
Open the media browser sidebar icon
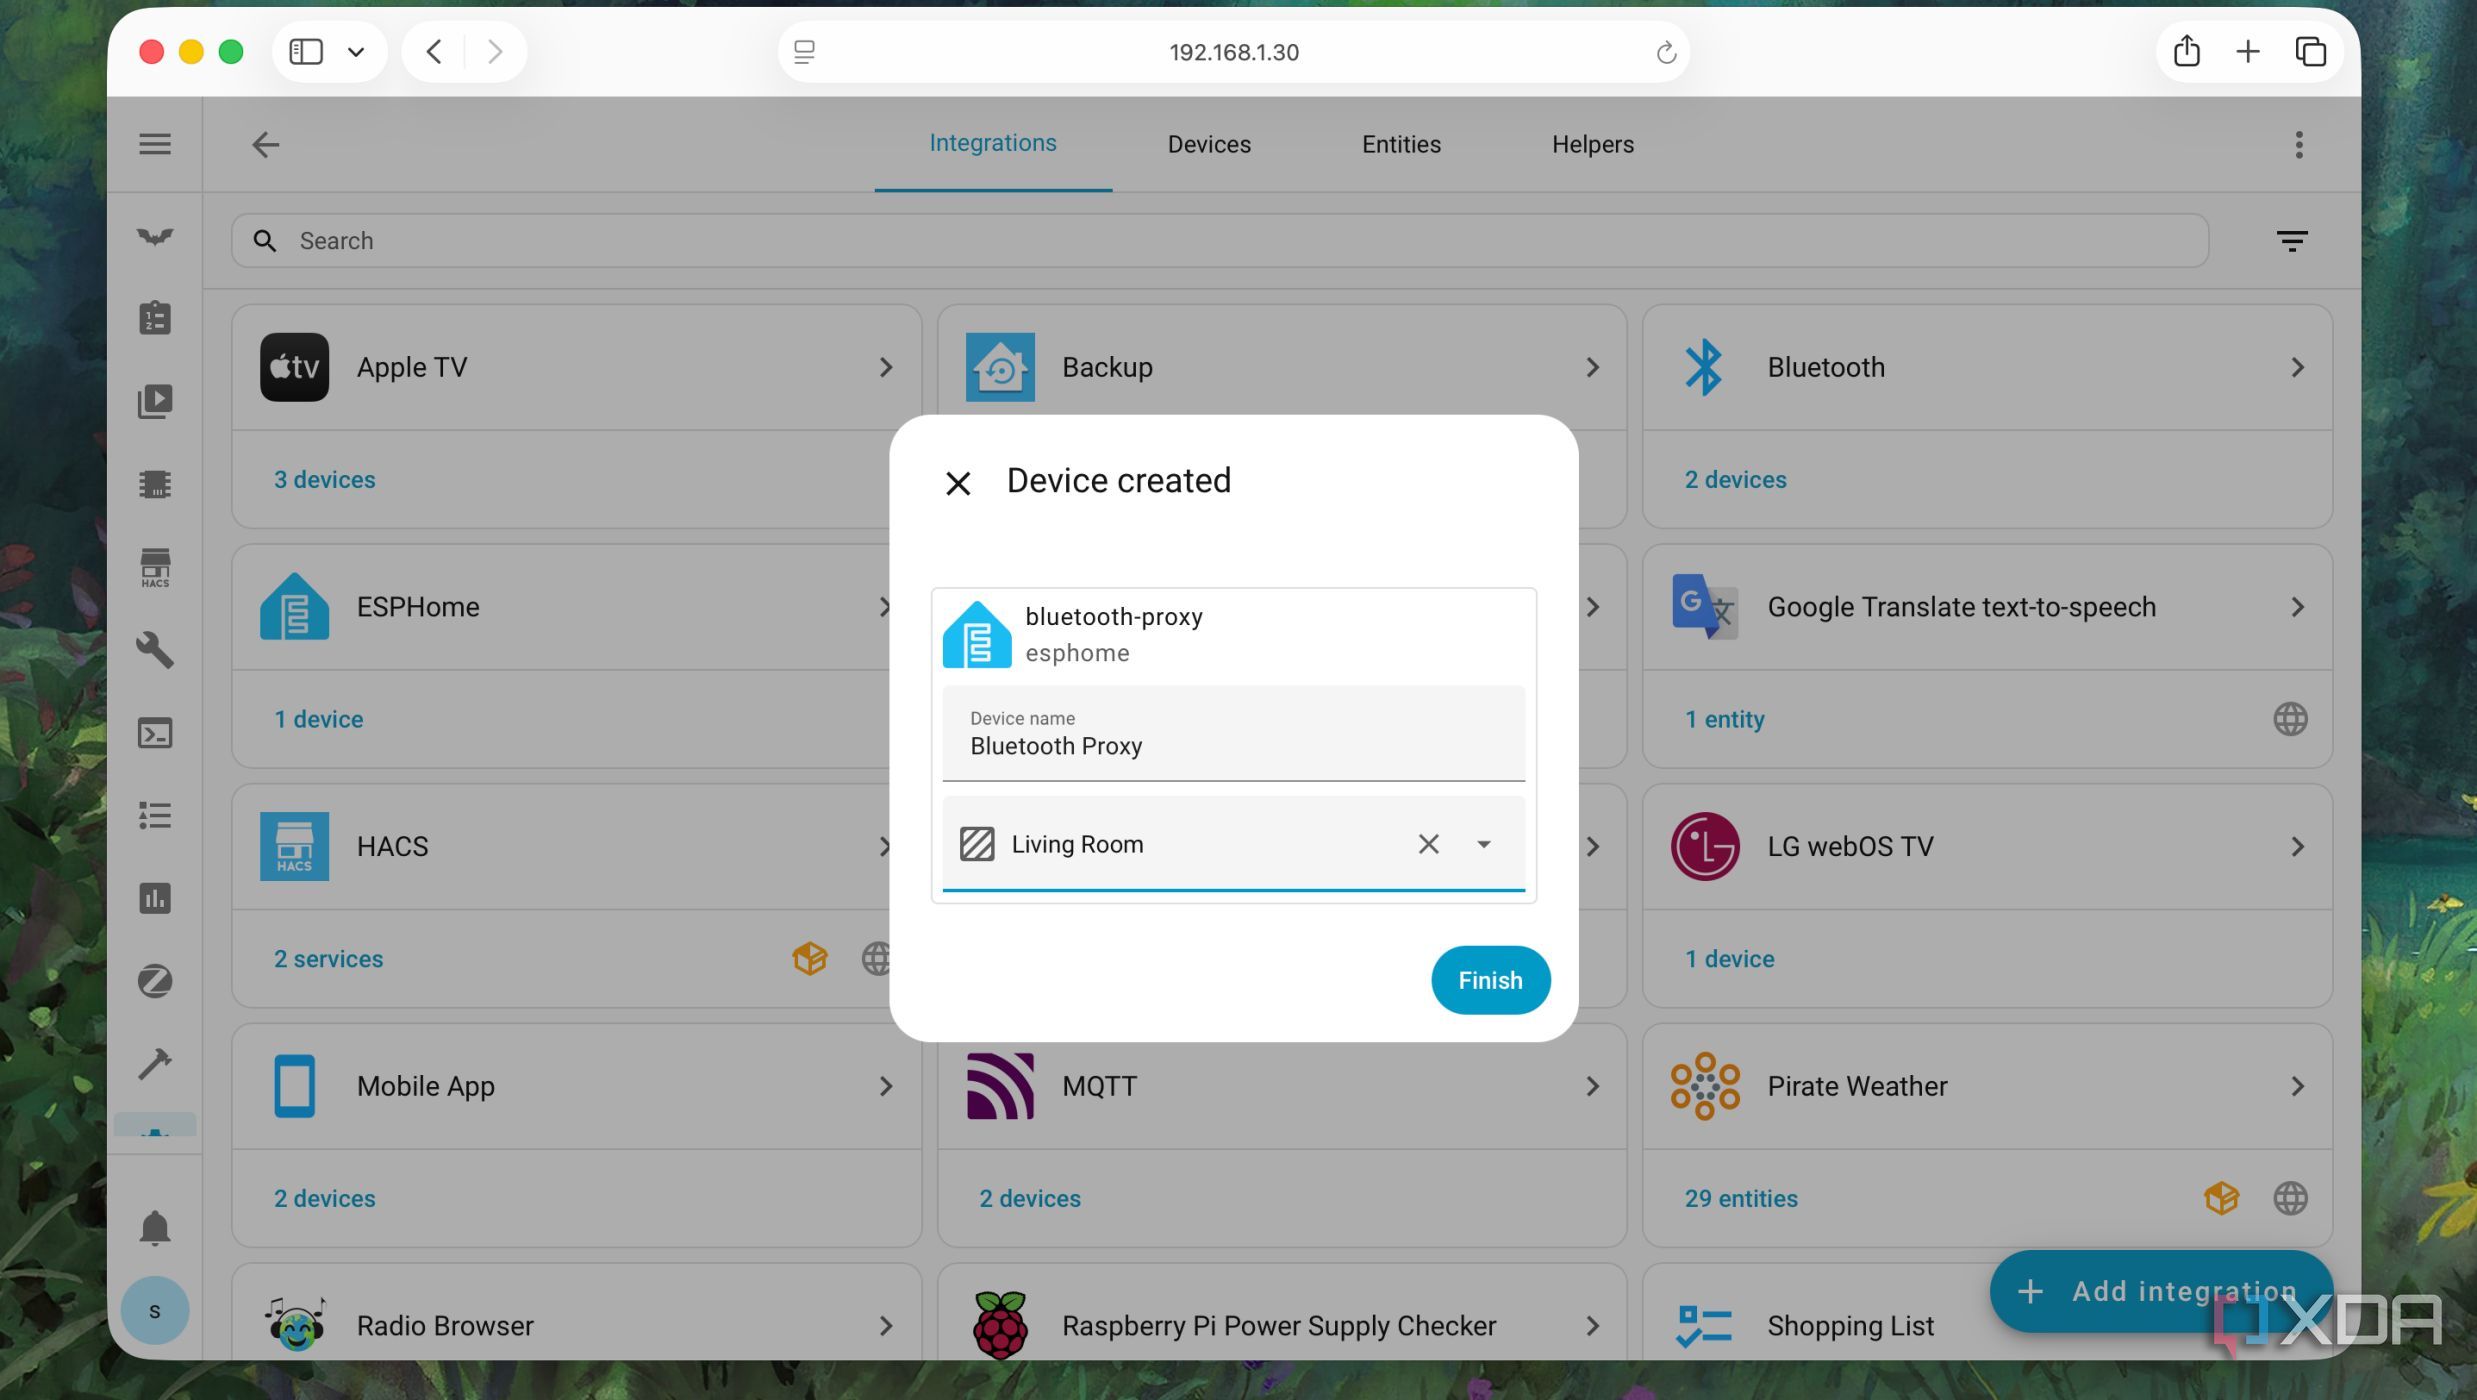pyautogui.click(x=155, y=401)
